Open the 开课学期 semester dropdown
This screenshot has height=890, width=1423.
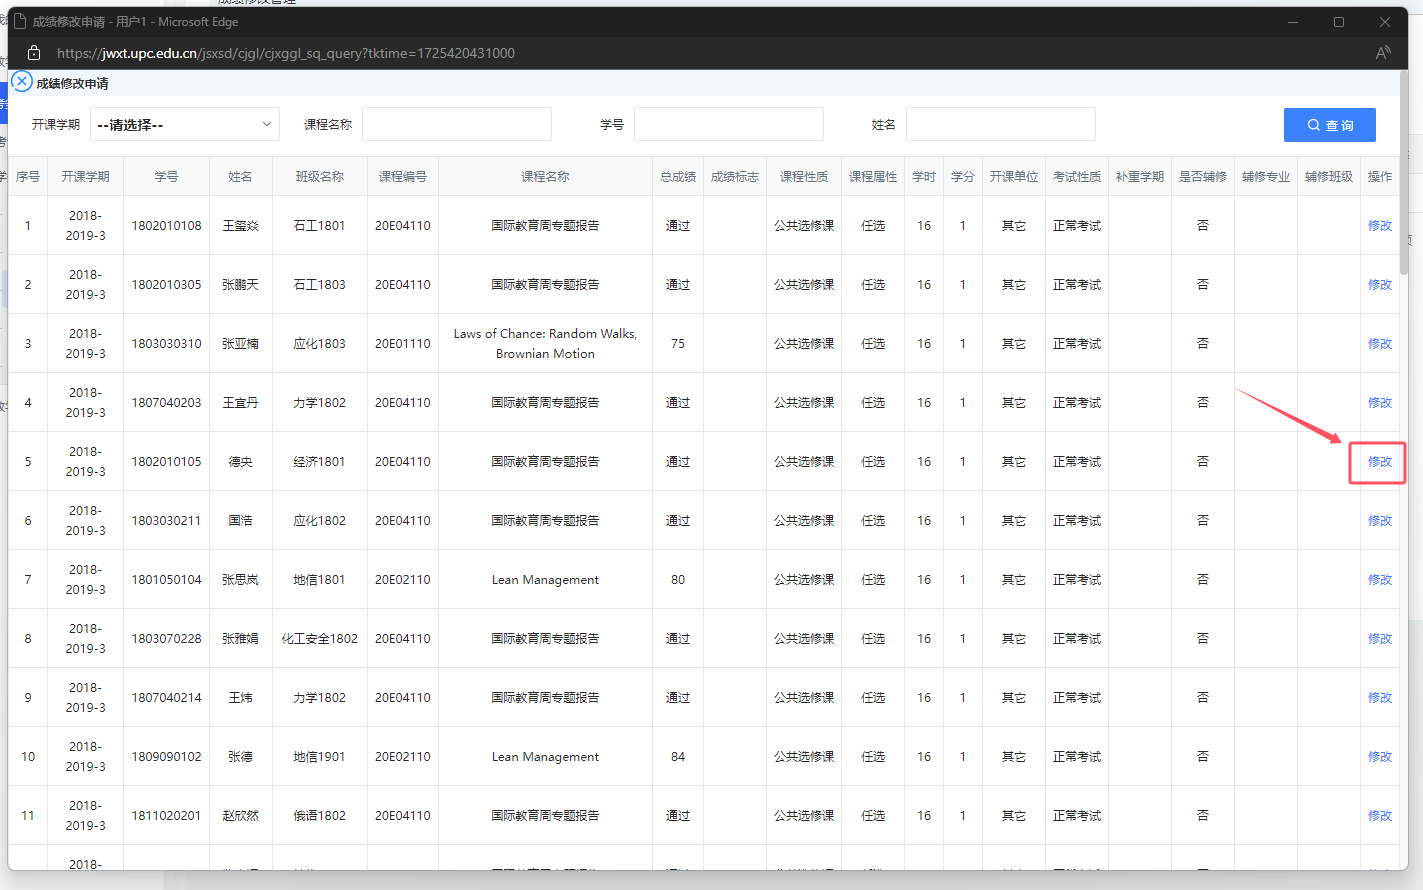point(184,125)
